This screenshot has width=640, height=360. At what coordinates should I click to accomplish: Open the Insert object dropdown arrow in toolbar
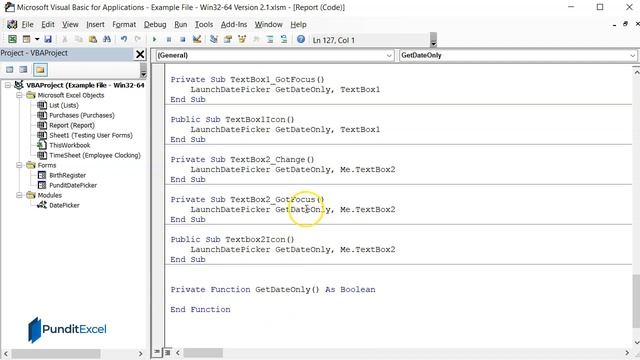coord(37,39)
